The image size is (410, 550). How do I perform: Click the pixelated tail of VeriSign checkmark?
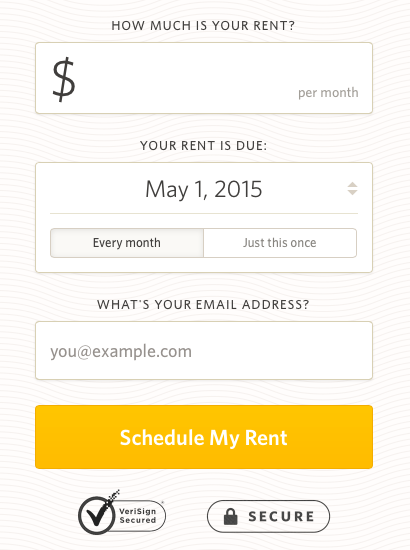[113, 496]
